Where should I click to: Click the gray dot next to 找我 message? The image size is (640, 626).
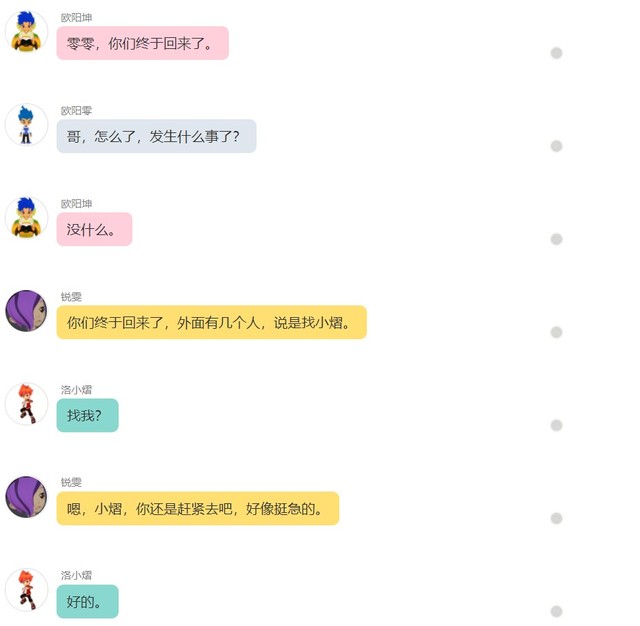[x=556, y=425]
